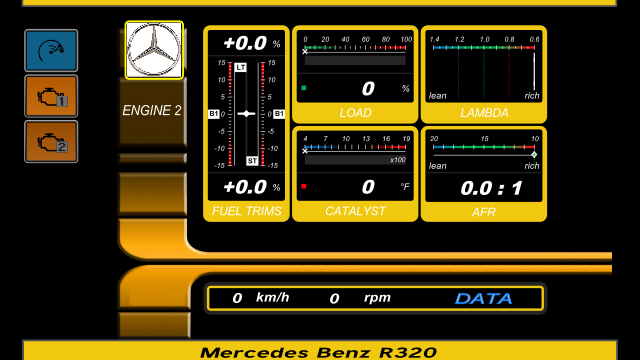Click the LT long-term trim label
This screenshot has height=360, width=640.
[240, 67]
